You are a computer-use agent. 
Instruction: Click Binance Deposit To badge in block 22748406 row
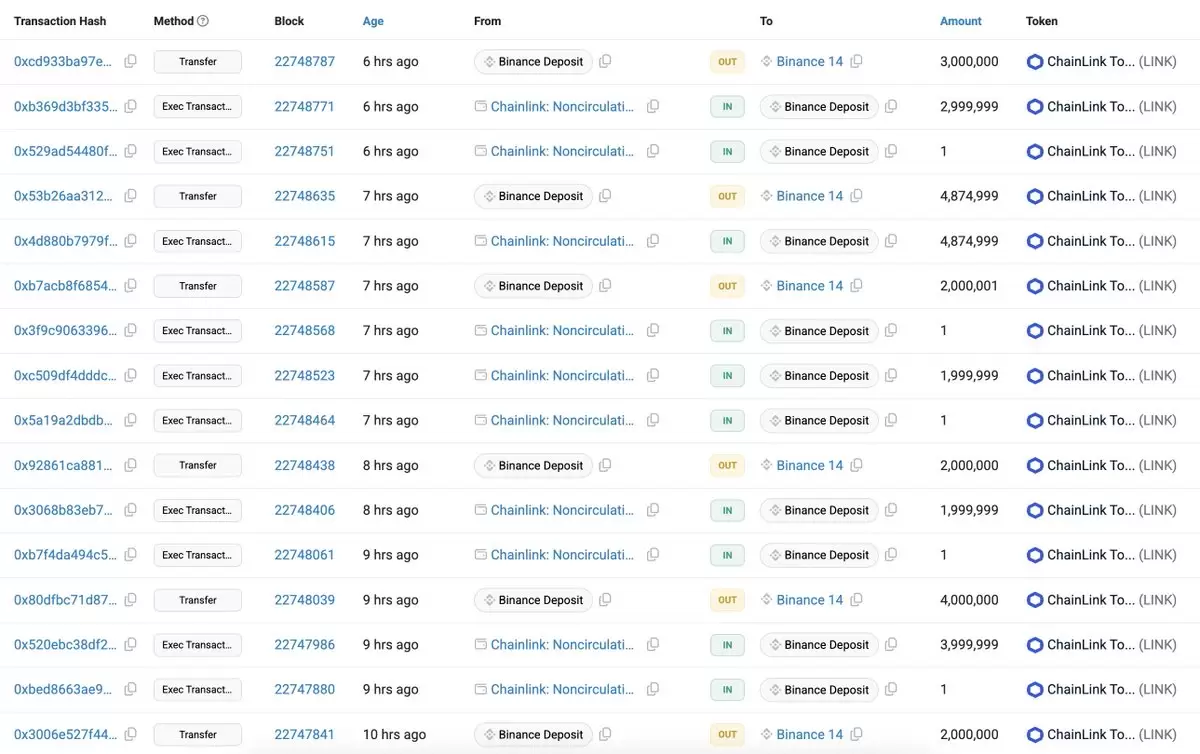tap(819, 510)
